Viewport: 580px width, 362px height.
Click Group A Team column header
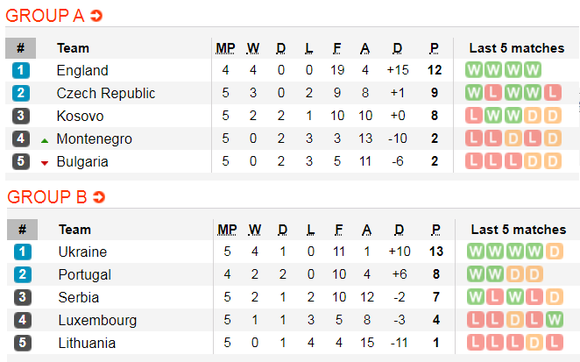click(73, 48)
